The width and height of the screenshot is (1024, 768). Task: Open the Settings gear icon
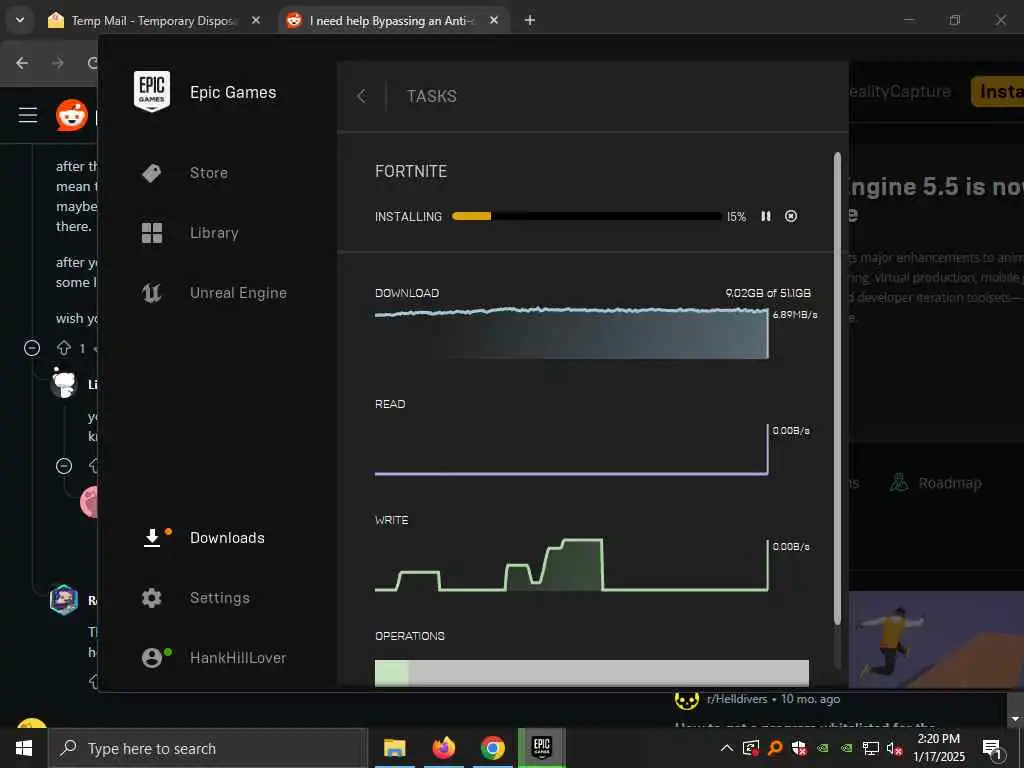coord(152,598)
